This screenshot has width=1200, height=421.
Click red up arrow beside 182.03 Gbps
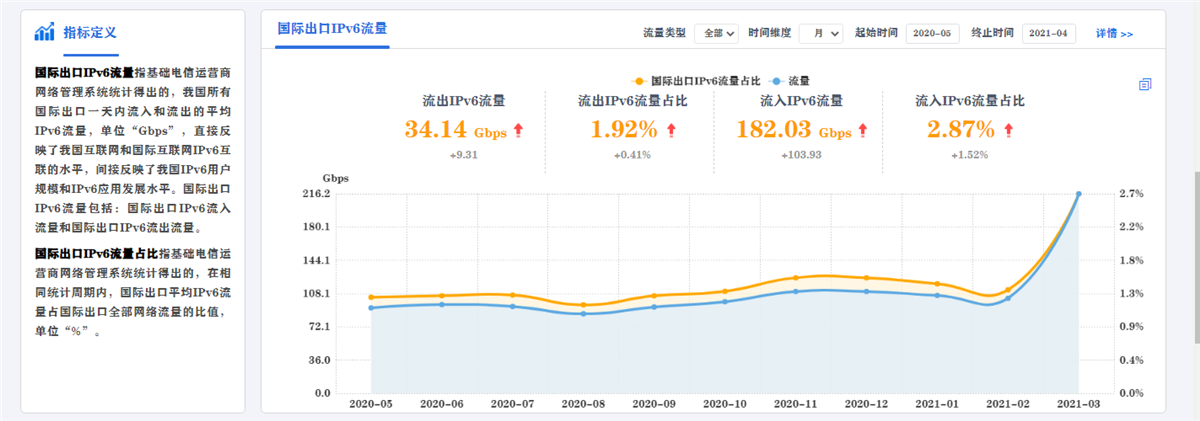860,130
